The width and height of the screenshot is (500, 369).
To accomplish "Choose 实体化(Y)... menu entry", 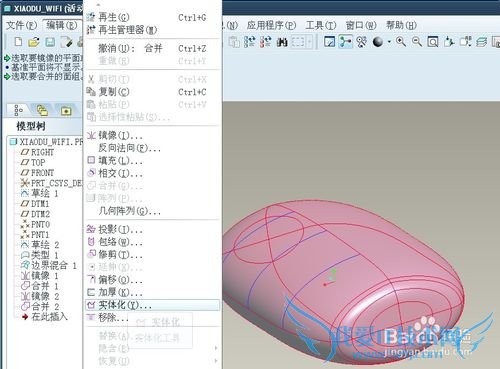I will (x=152, y=305).
